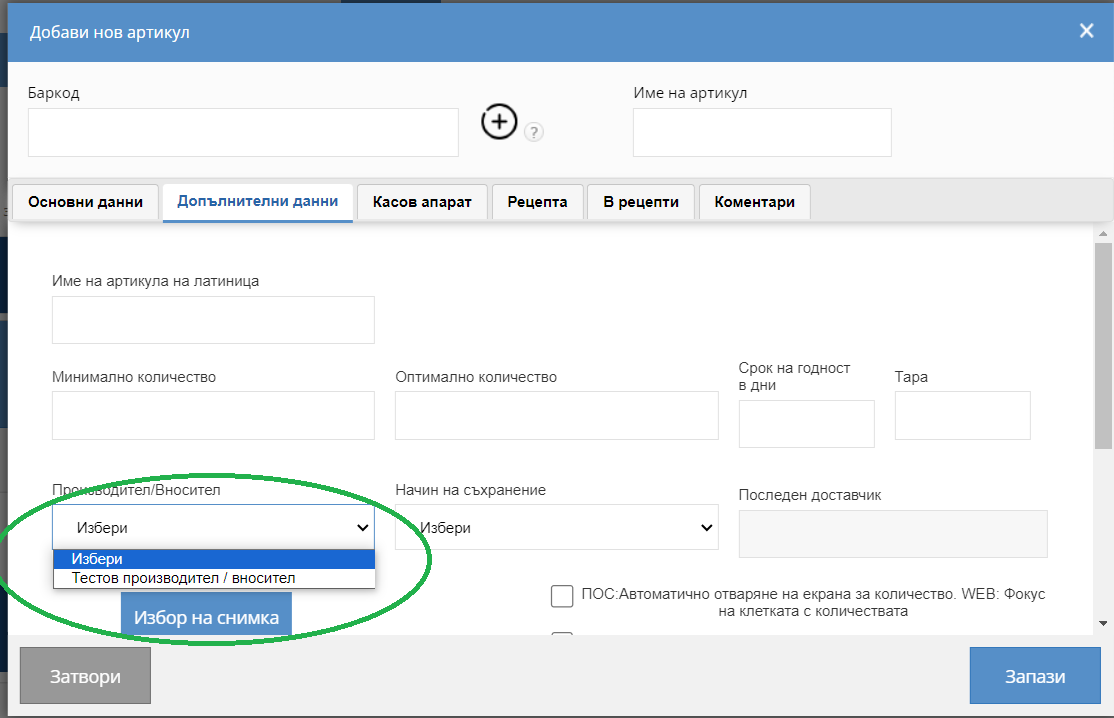Focus the Срок на годност в дни field
This screenshot has width=1114, height=718.
[x=806, y=424]
